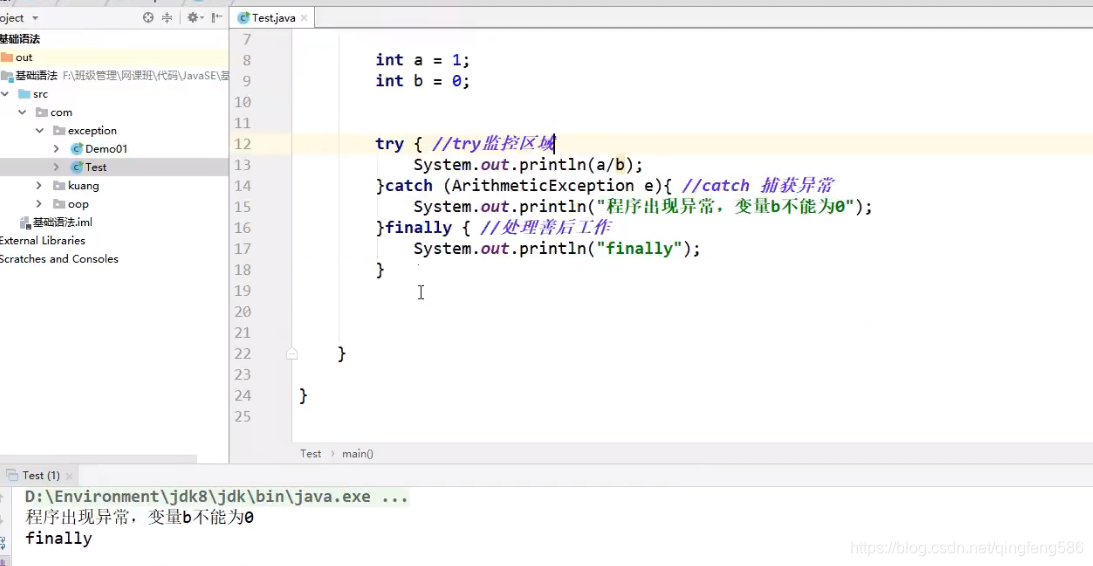Screen dimensions: 1093x566
Task: Click the 'finally' output line in console
Action: pyautogui.click(x=59, y=538)
